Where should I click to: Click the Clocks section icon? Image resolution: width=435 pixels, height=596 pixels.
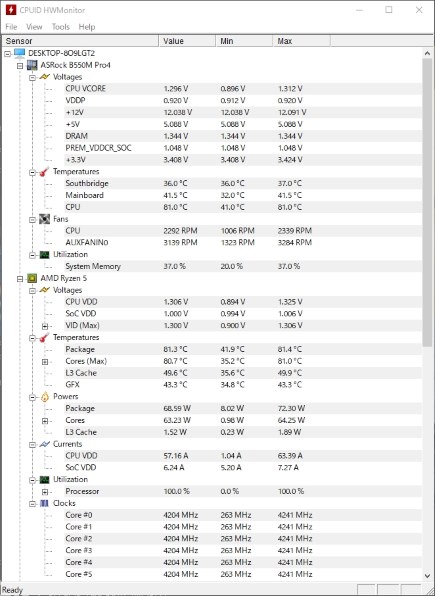pos(44,503)
